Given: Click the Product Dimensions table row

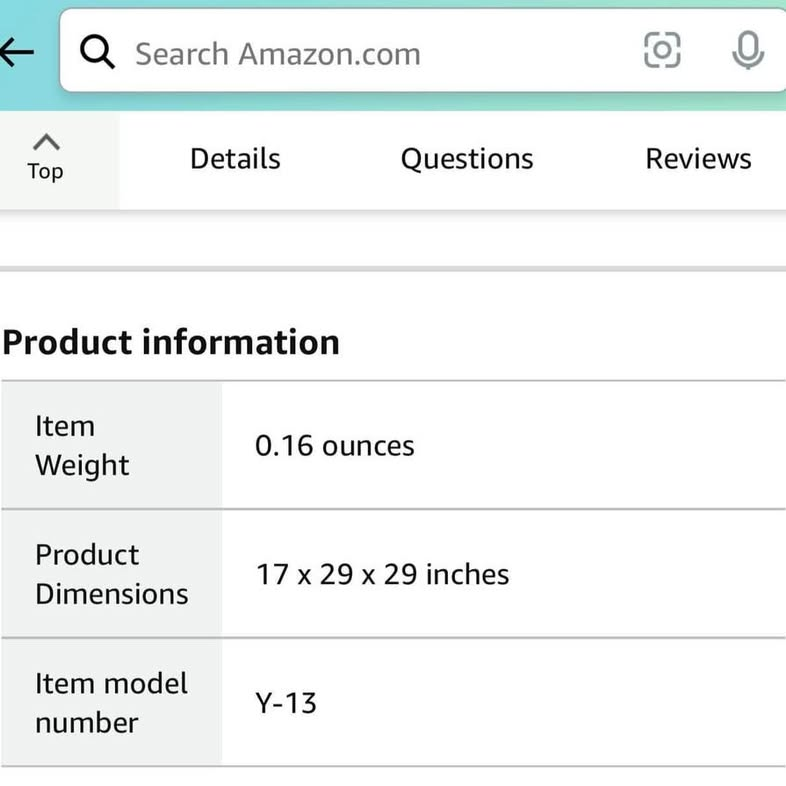Looking at the screenshot, I should tap(394, 574).
